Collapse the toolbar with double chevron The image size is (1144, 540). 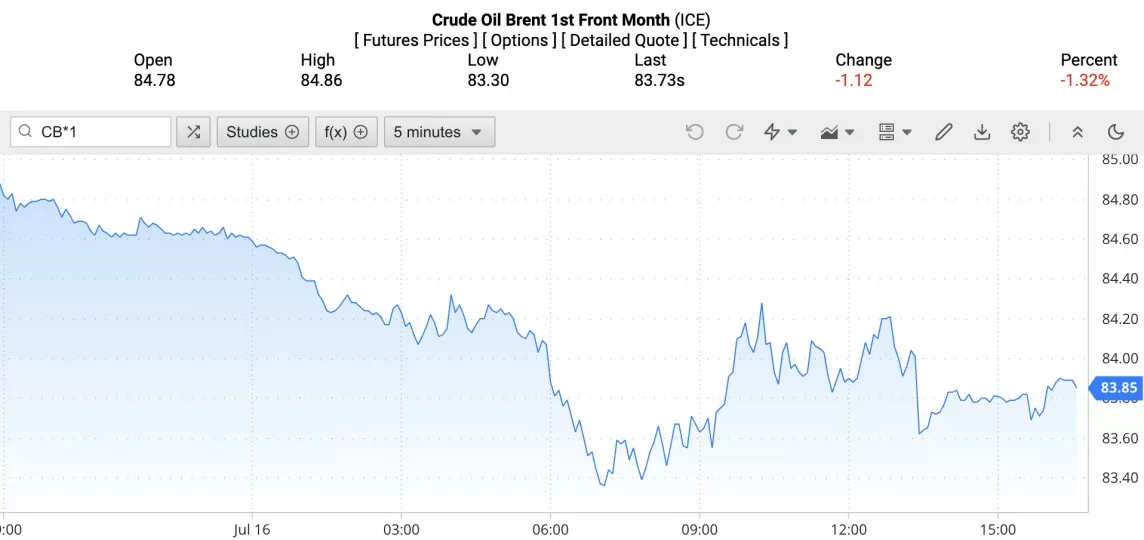1077,132
